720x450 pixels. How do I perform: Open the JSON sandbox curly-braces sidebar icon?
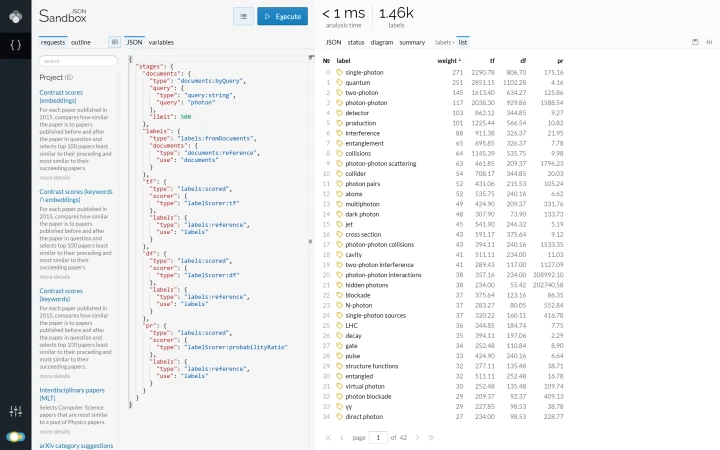(16, 45)
